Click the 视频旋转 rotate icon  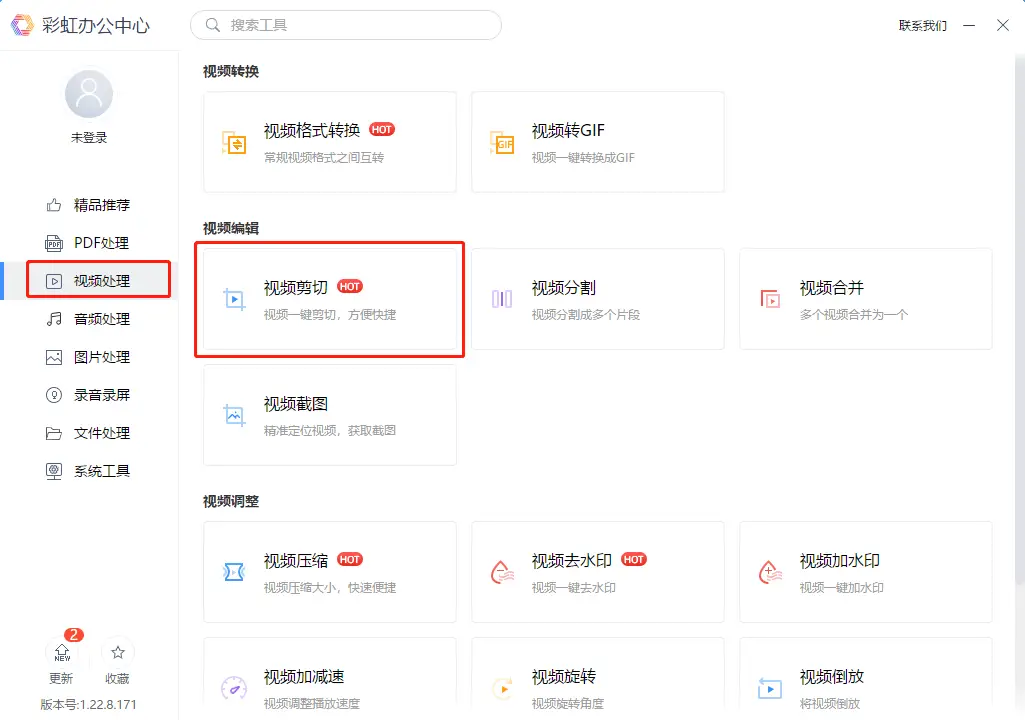[502, 688]
